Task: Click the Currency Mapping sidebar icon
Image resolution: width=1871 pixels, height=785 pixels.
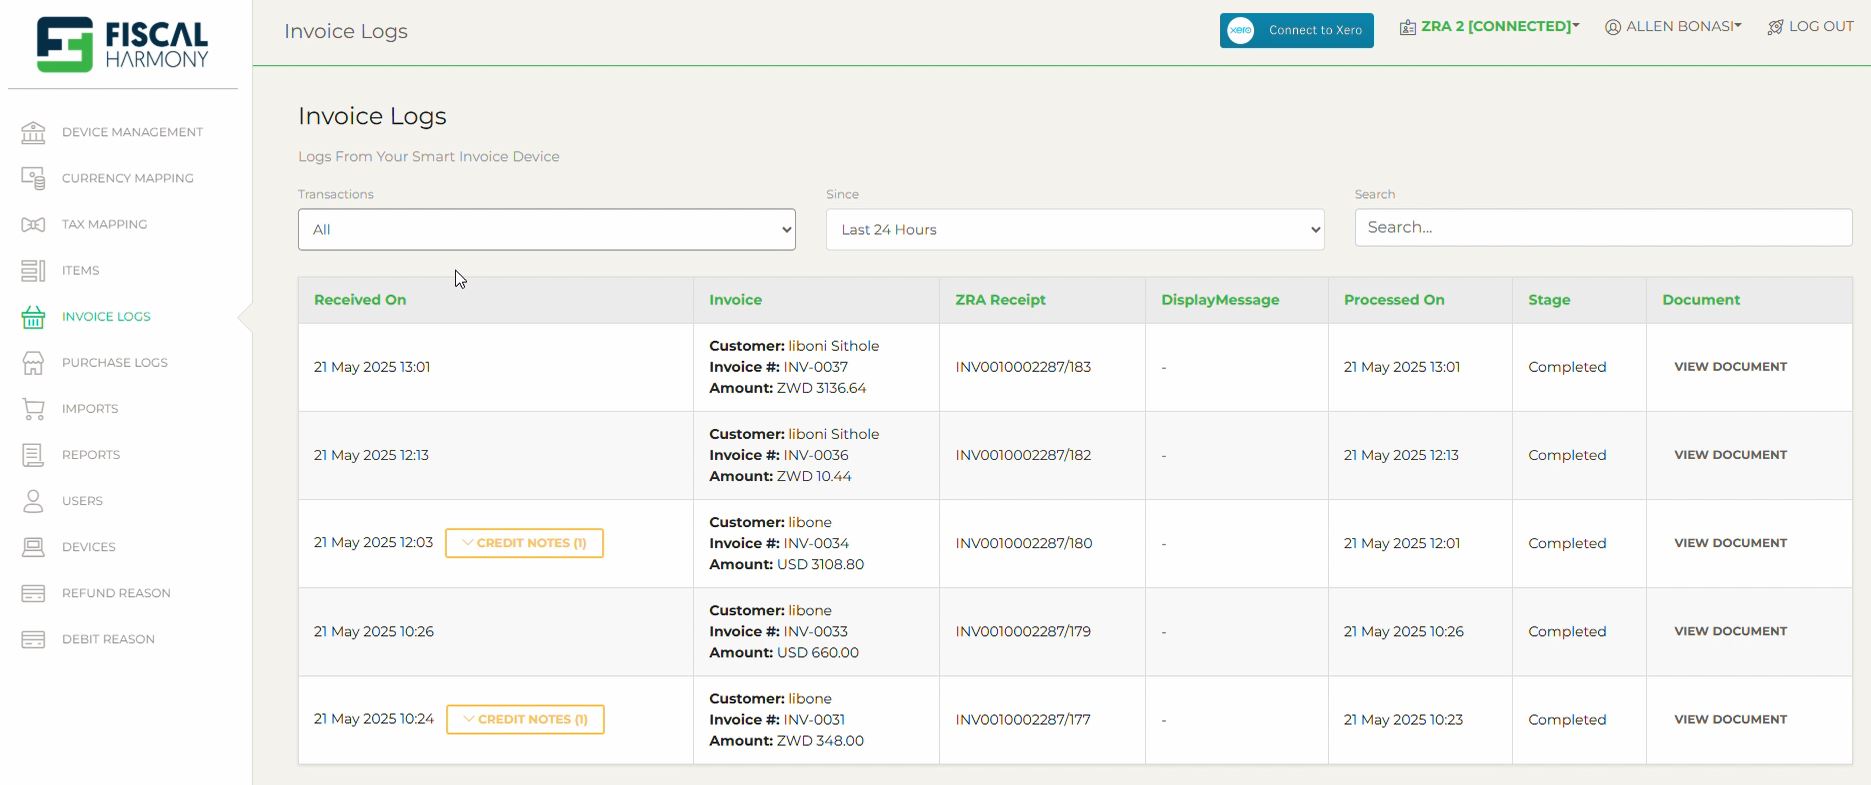Action: [x=33, y=178]
